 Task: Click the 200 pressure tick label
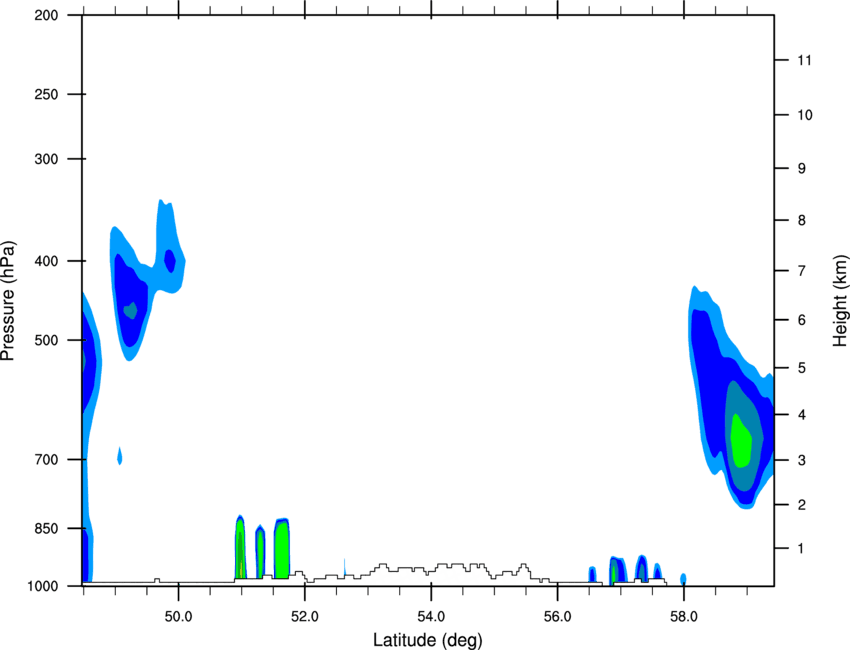[x=46, y=15]
